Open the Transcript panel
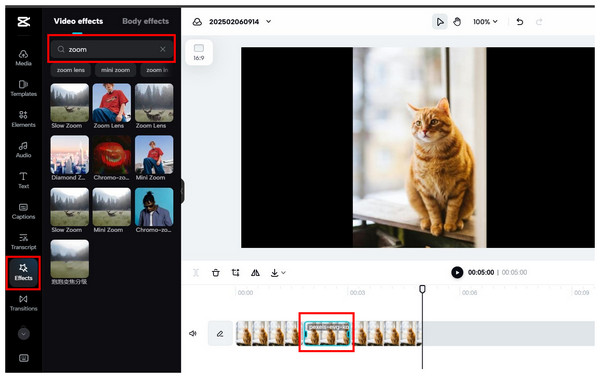The width and height of the screenshot is (600, 378). (23, 241)
